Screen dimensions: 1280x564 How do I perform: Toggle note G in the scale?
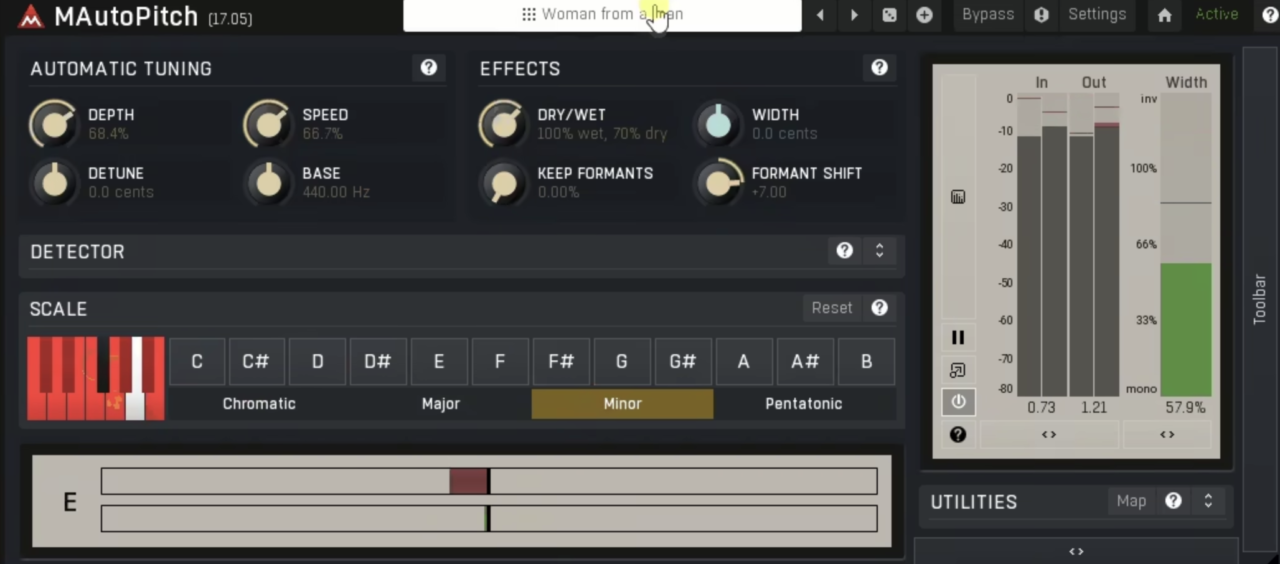(x=622, y=362)
